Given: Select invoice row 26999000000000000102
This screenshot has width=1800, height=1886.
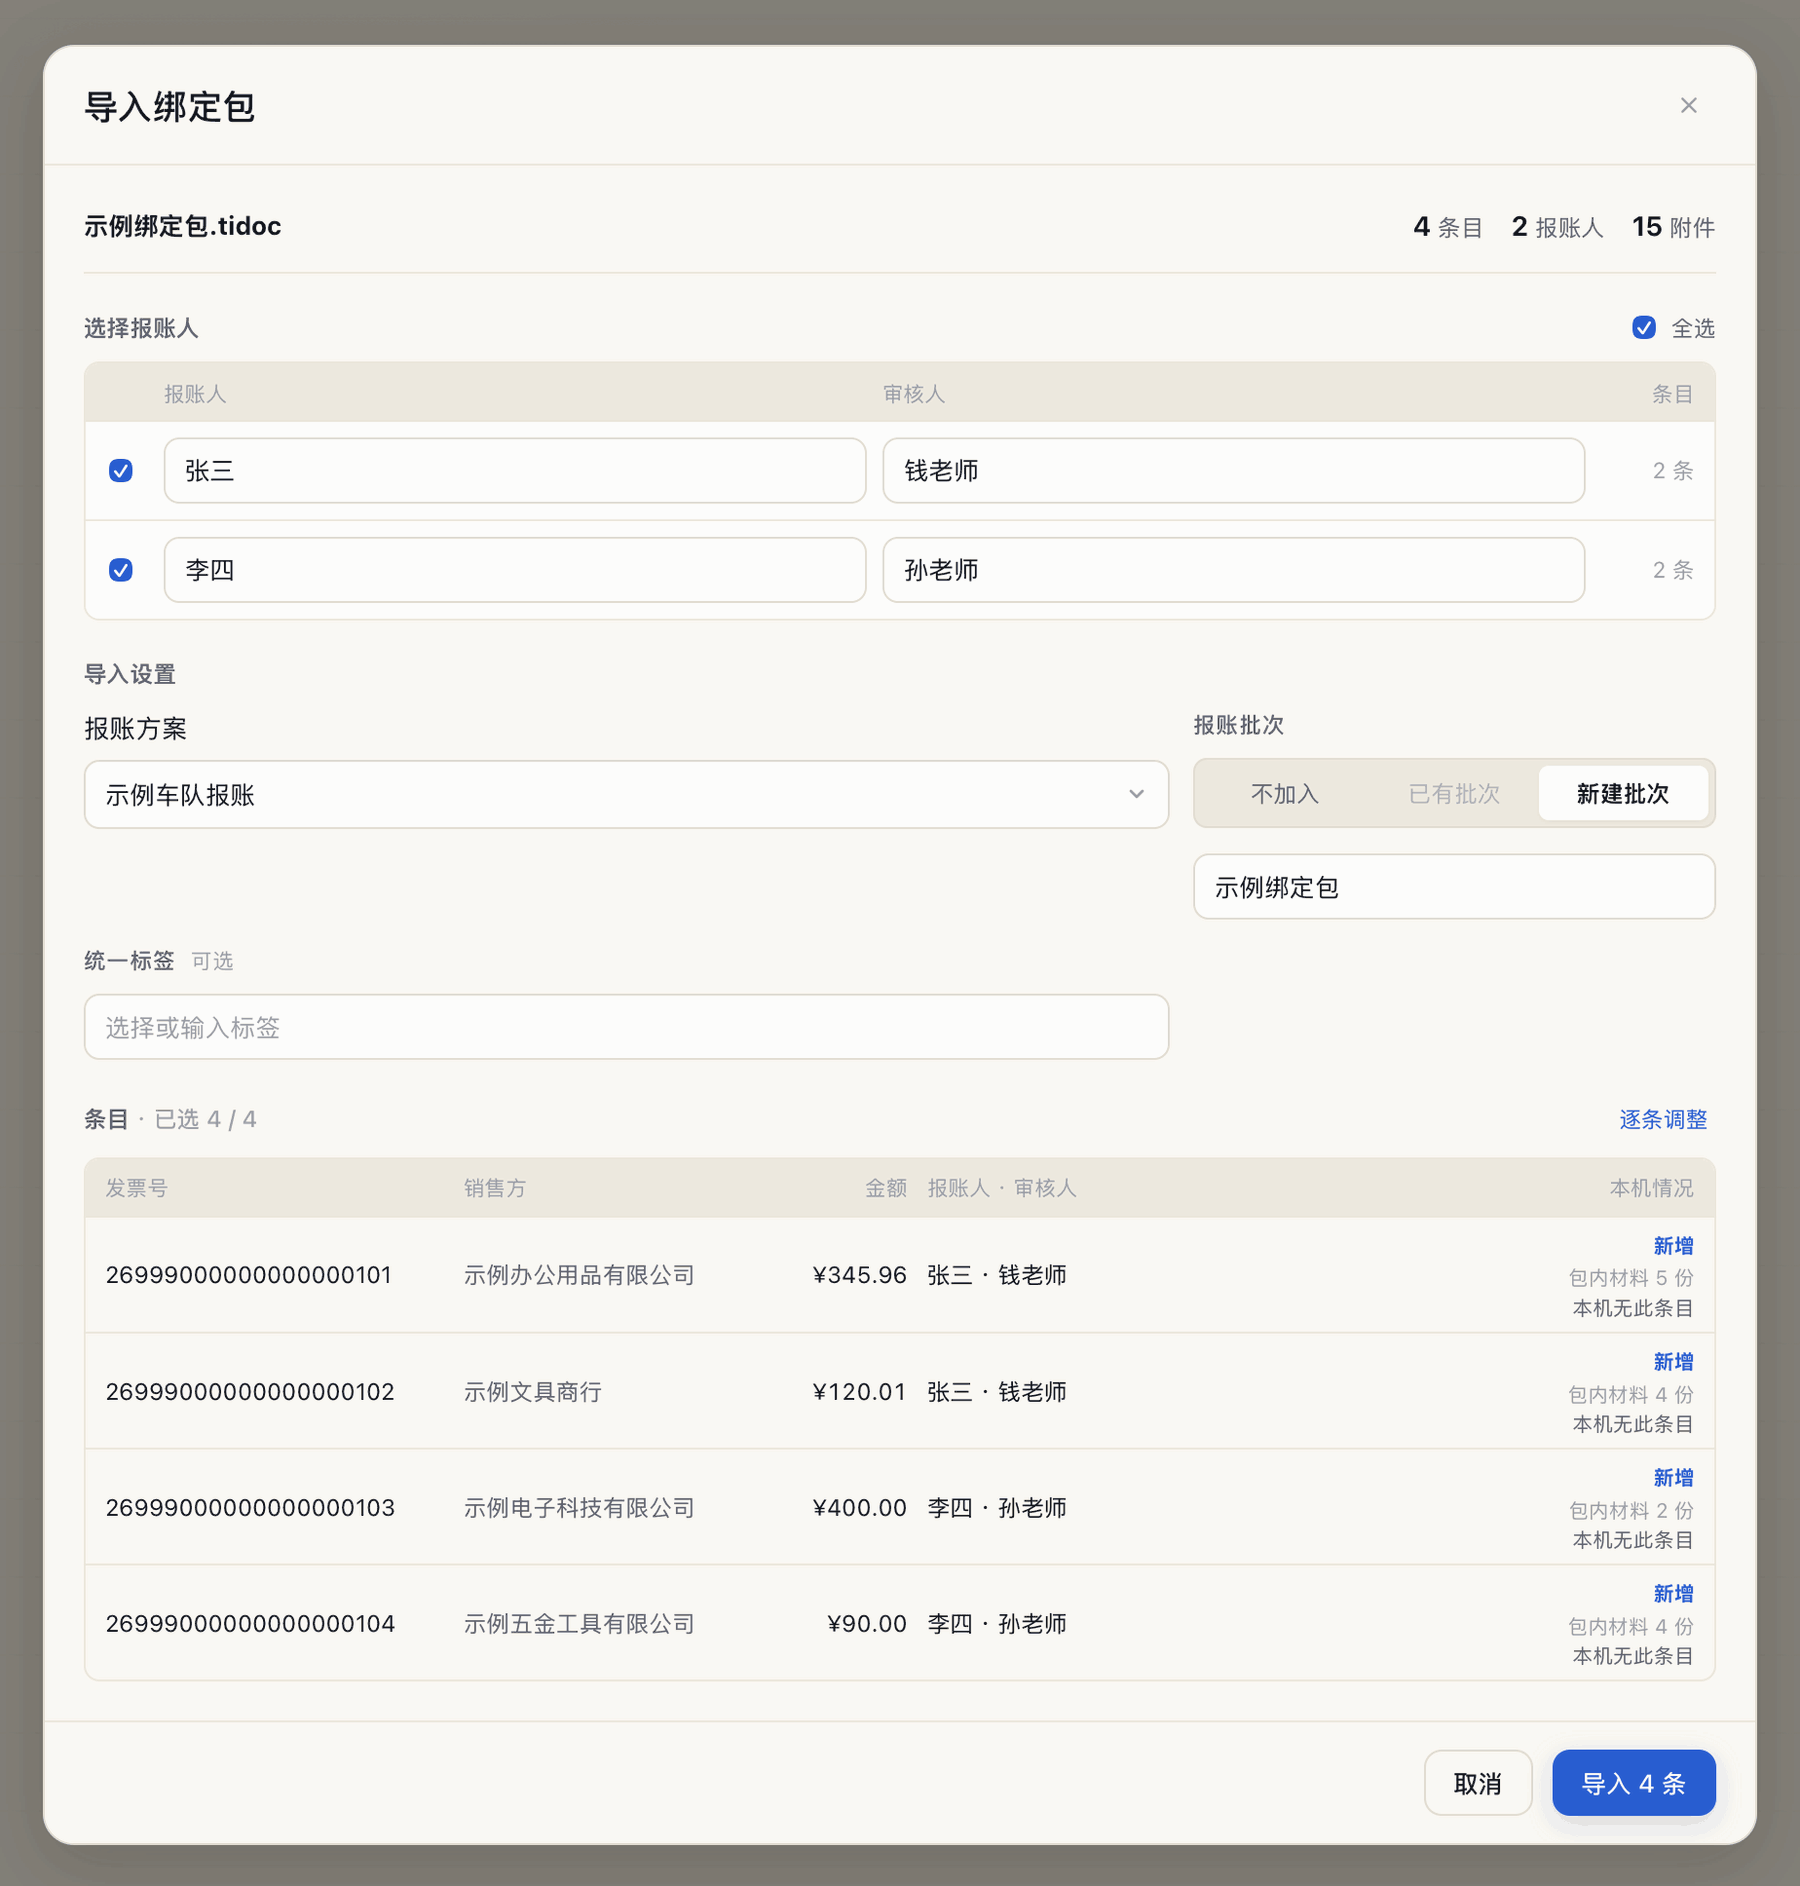Looking at the screenshot, I should pyautogui.click(x=900, y=1391).
